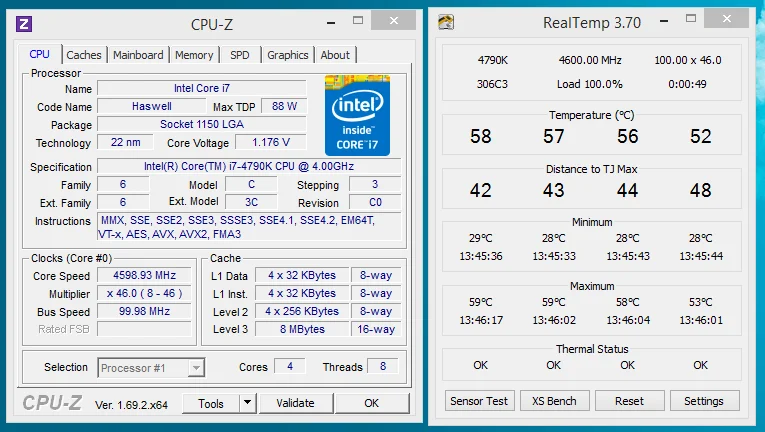
Task: Click the Specification field i7-4790K text
Action: click(249, 166)
